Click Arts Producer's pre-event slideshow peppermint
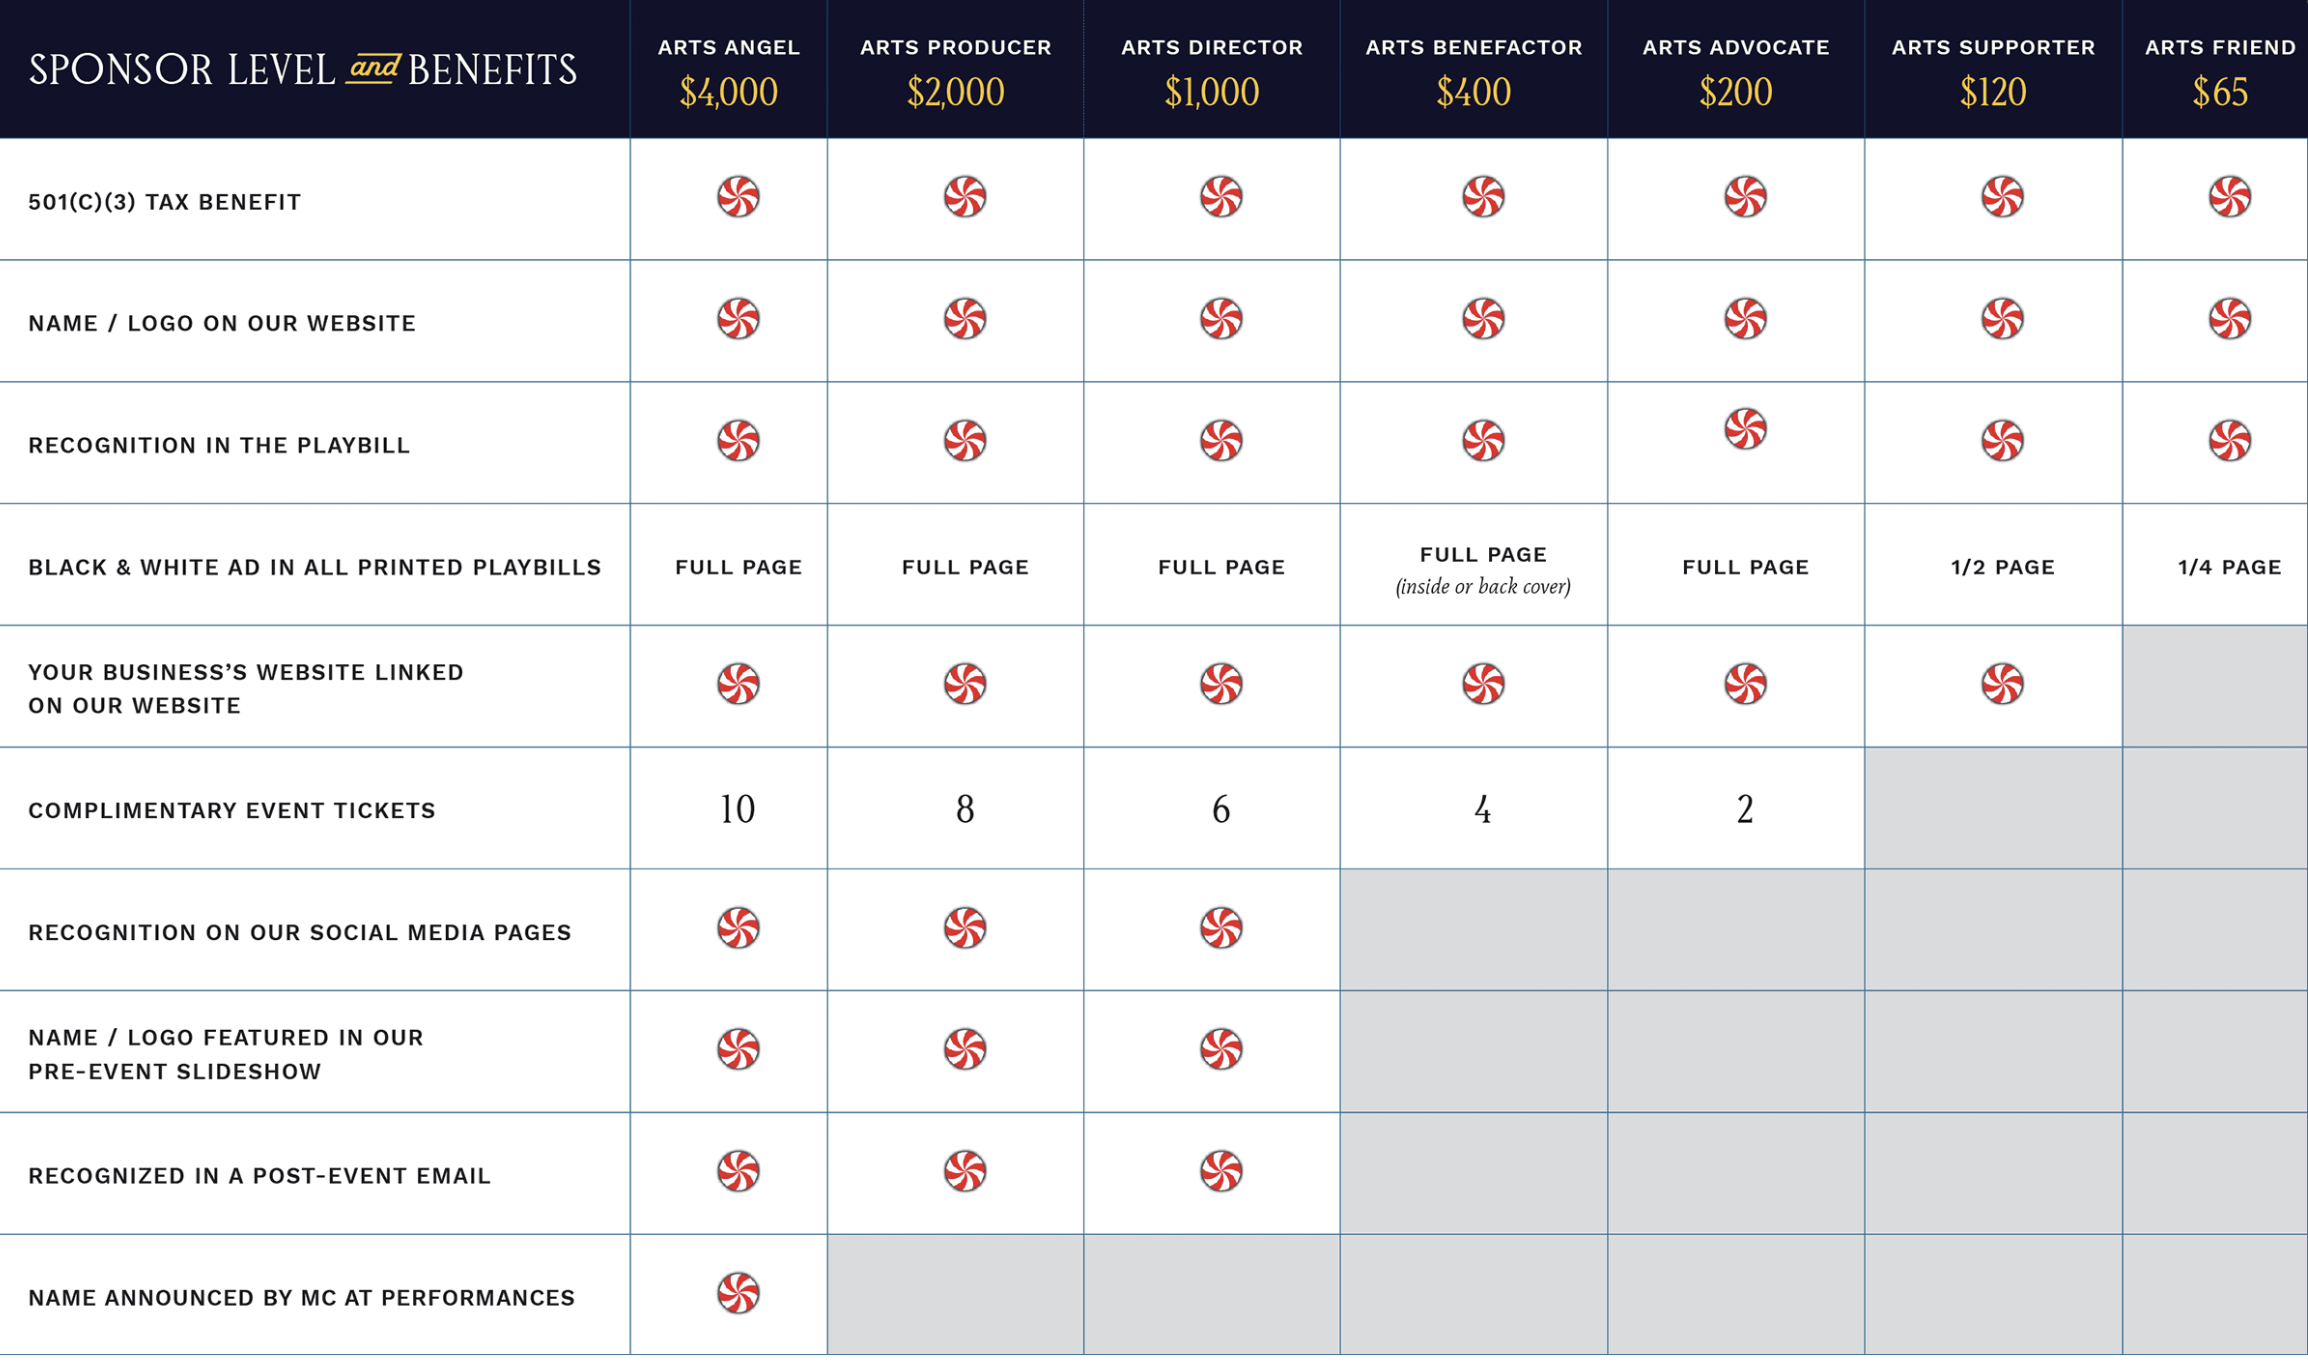The image size is (2308, 1362). pos(965,1050)
